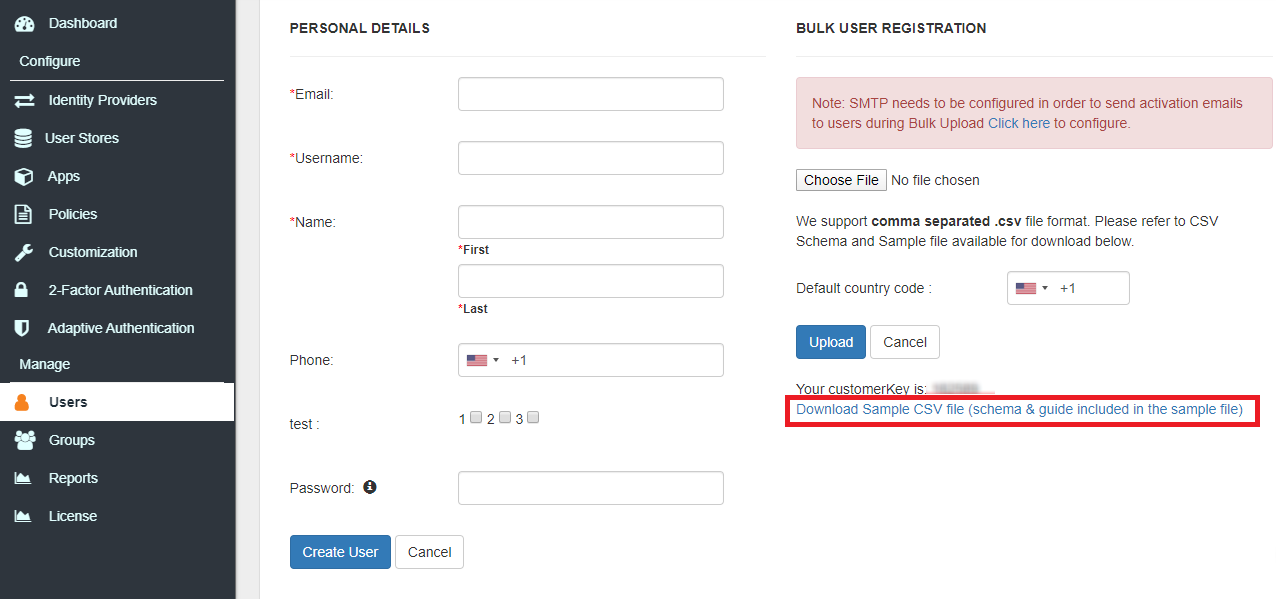Click the Identity Providers arrows icon

point(24,100)
